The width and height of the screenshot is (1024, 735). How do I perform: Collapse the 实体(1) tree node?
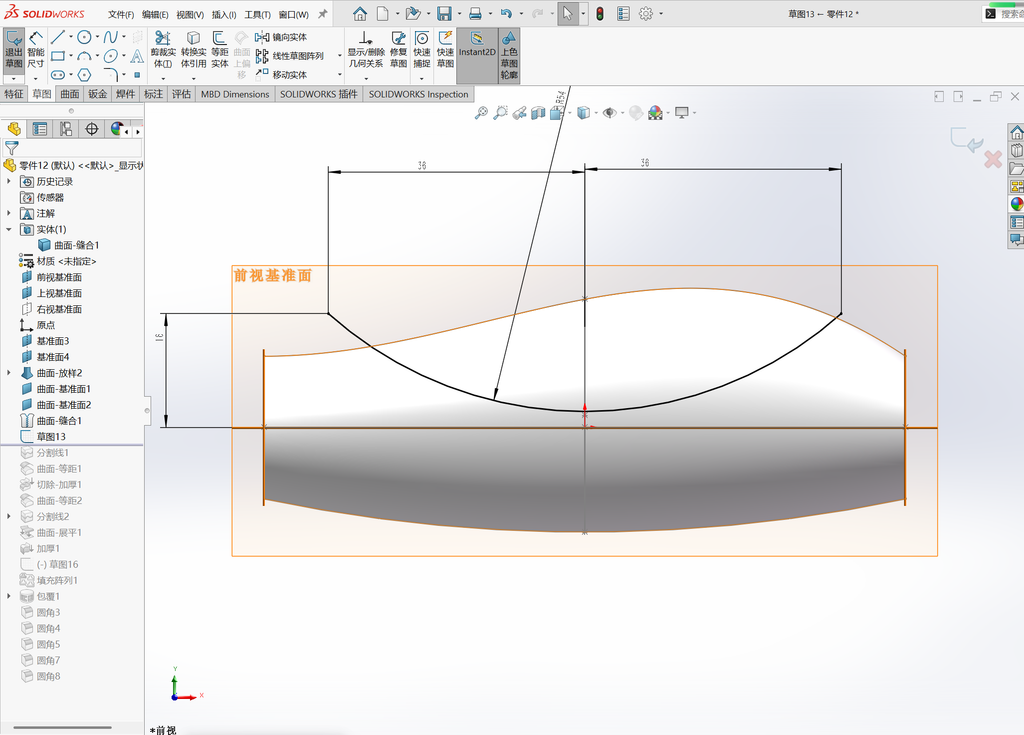coord(8,229)
